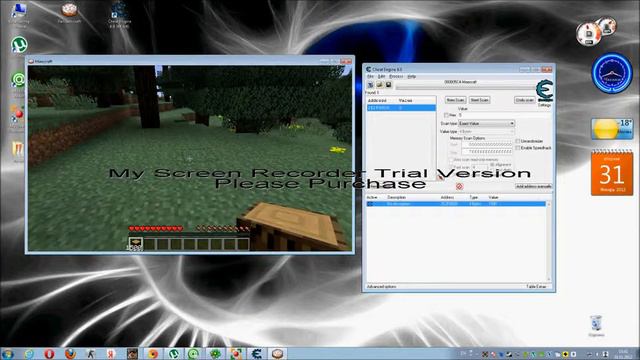Image resolution: width=640 pixels, height=360 pixels.
Task: Open Internet Explorer from the taskbar
Action: tap(29, 353)
